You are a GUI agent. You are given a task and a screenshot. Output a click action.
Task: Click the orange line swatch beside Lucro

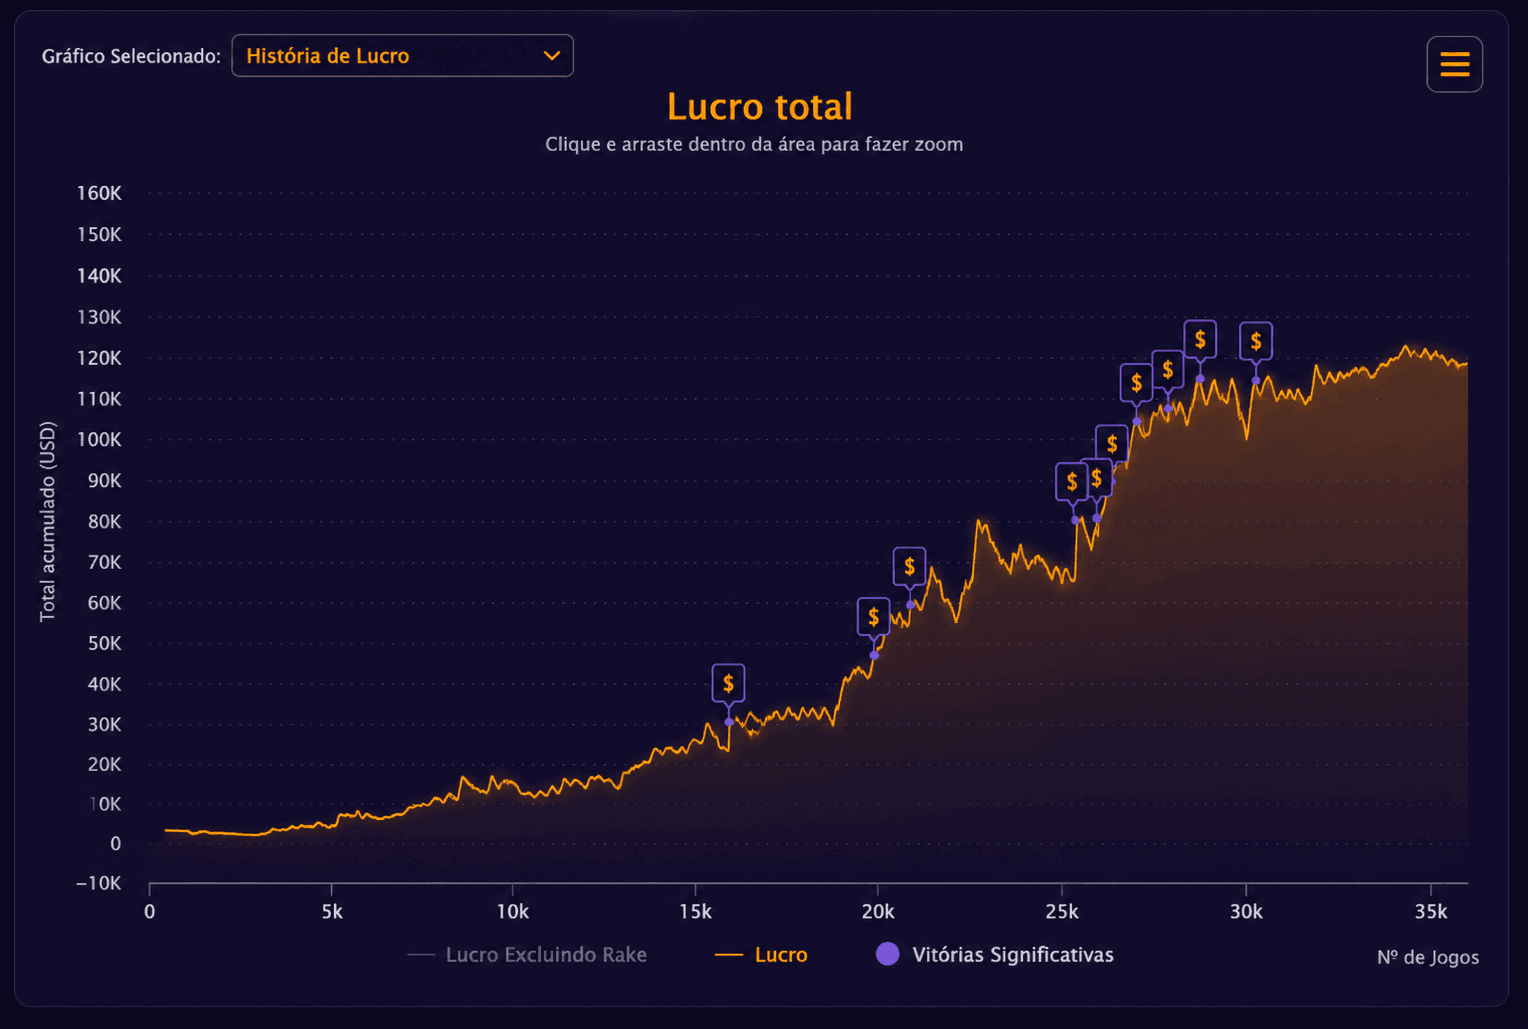coord(729,955)
